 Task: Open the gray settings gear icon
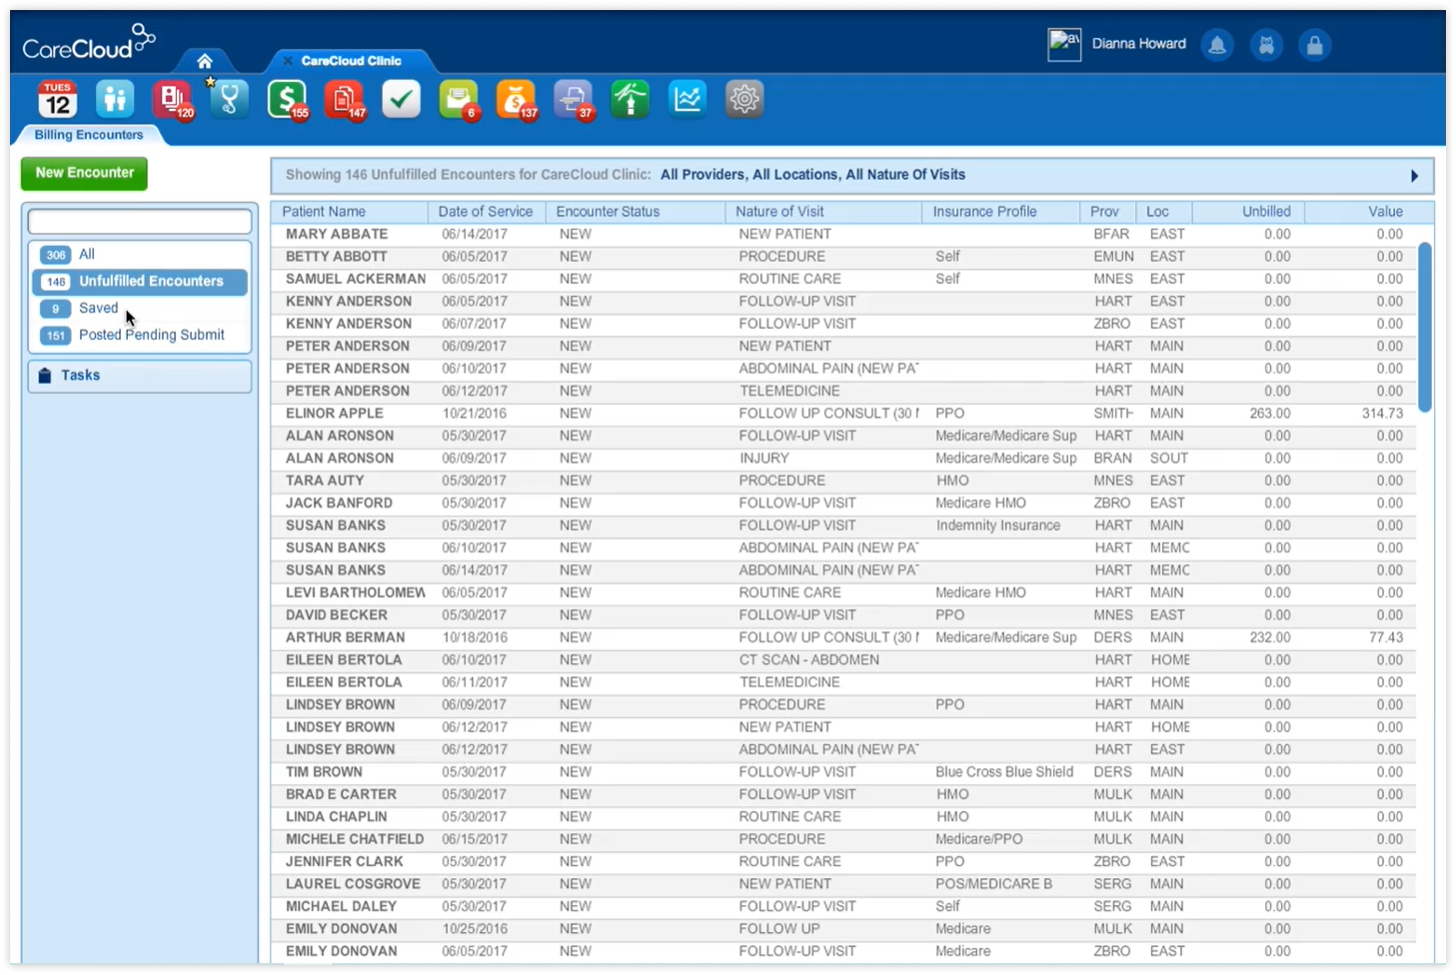coord(744,99)
